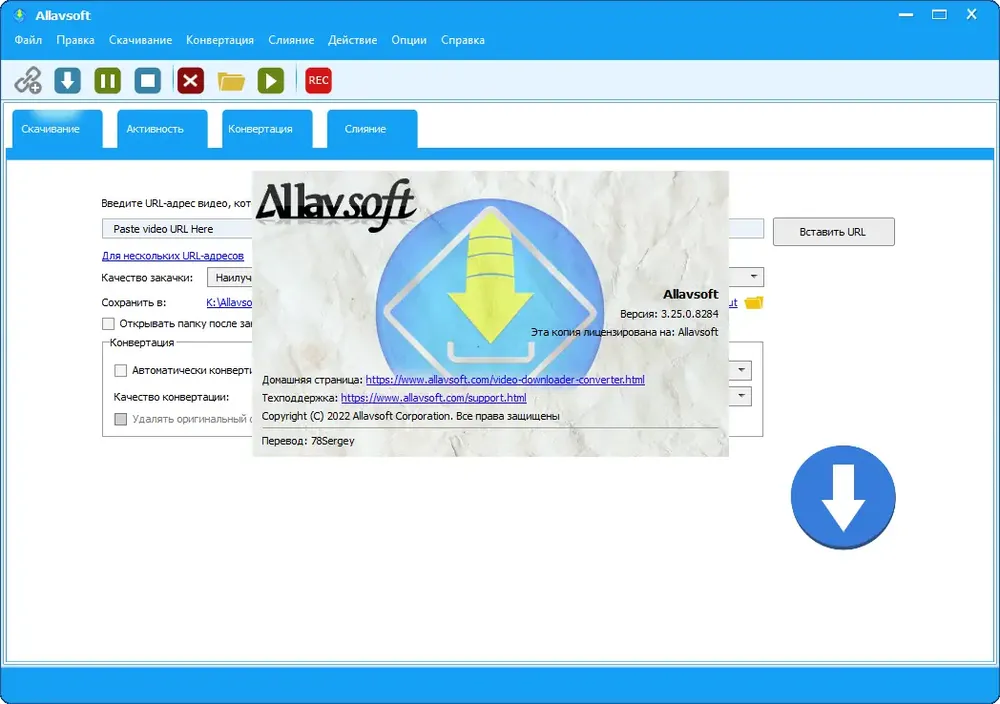Click the paste URL chain-link icon
The height and width of the screenshot is (704, 1000).
tap(28, 80)
